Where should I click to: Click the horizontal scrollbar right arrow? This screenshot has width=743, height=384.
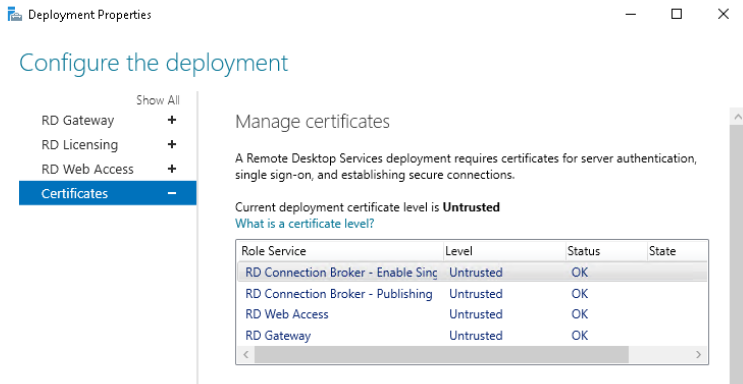click(x=698, y=354)
